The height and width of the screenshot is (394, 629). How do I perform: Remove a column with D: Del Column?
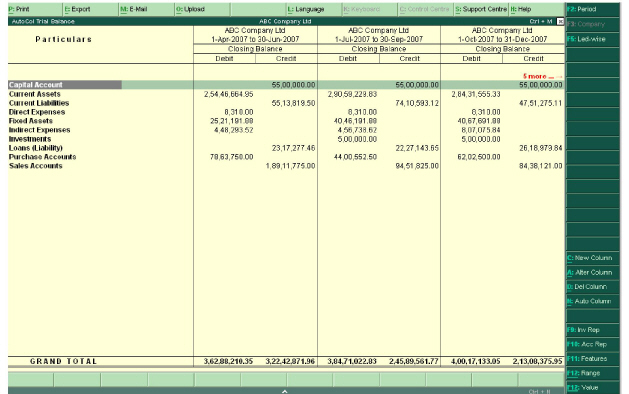[593, 287]
